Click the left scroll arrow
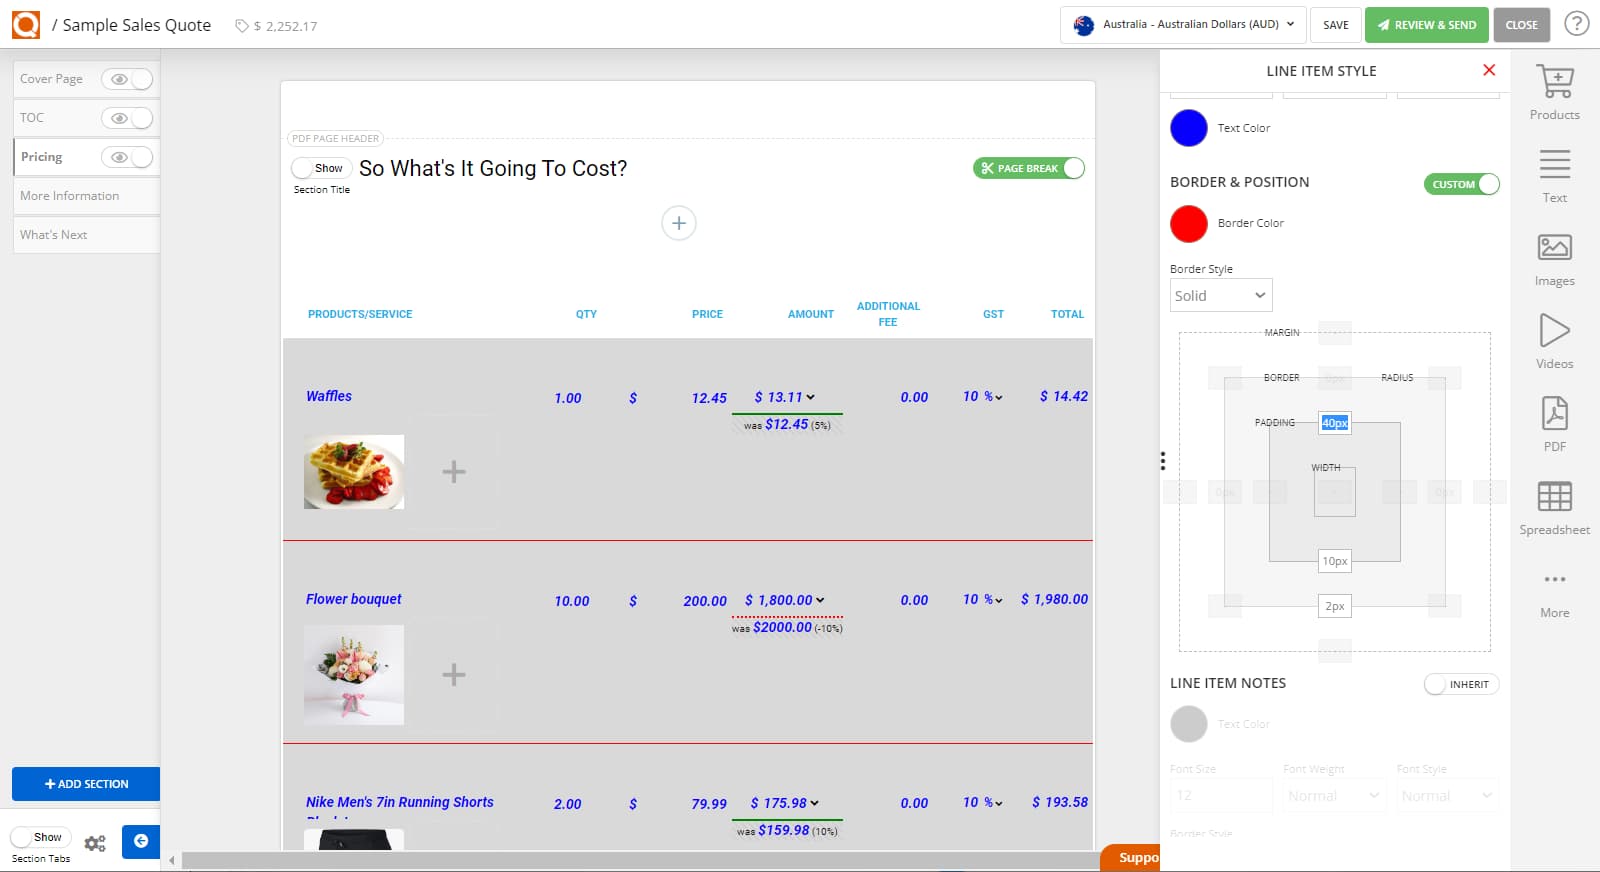This screenshot has height=872, width=1600. coord(172,860)
